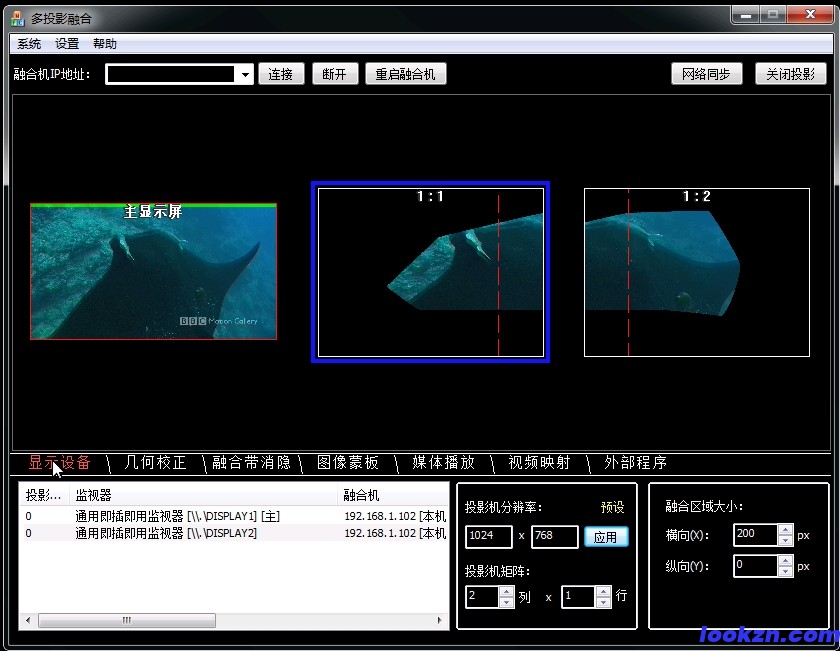Decrease 横向(X) blend size with down arrow
Screen dimensions: 840x651
coord(785,541)
